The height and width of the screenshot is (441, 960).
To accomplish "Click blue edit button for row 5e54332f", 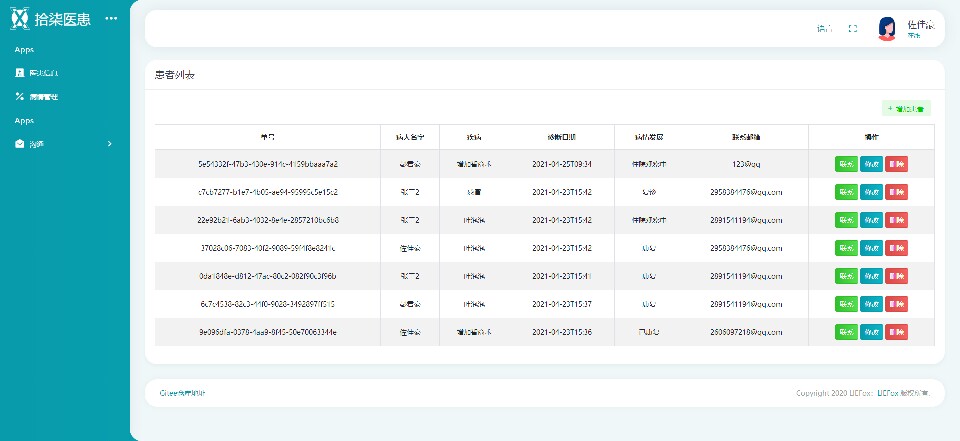I will [x=871, y=164].
